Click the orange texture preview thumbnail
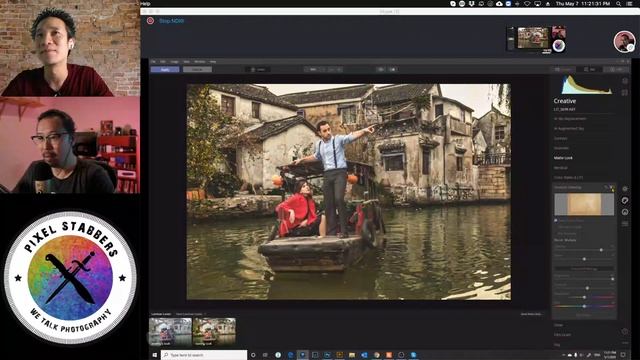 pyautogui.click(x=584, y=204)
